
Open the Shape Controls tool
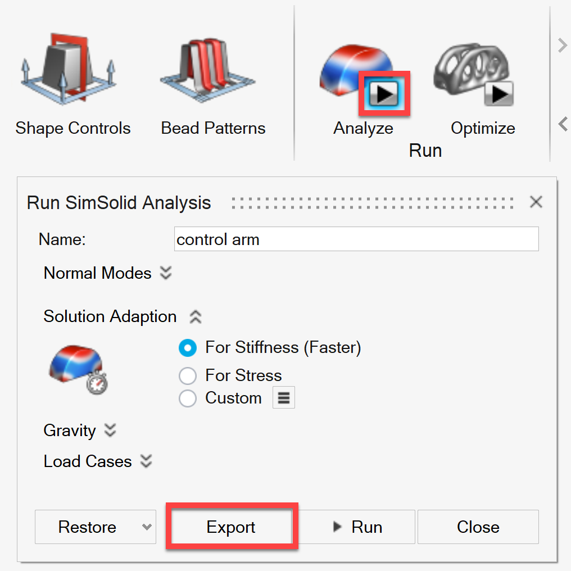click(x=68, y=69)
